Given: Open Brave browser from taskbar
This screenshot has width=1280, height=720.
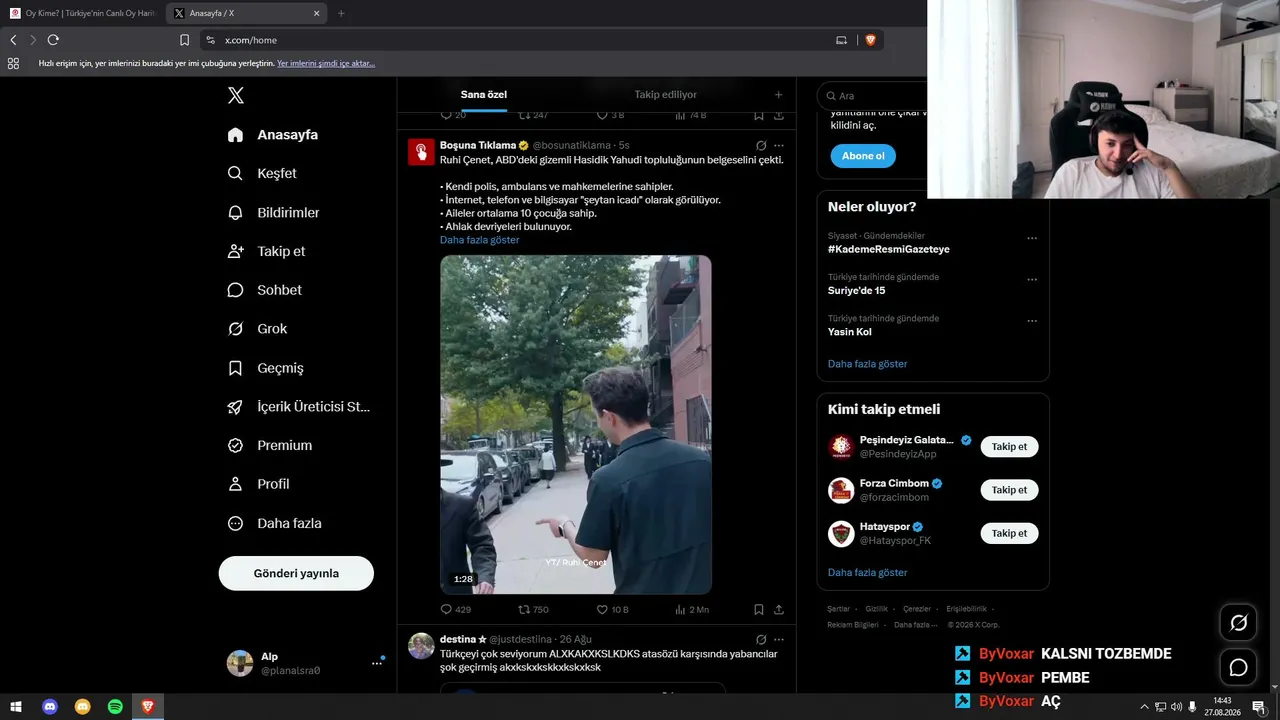Looking at the screenshot, I should (x=148, y=707).
